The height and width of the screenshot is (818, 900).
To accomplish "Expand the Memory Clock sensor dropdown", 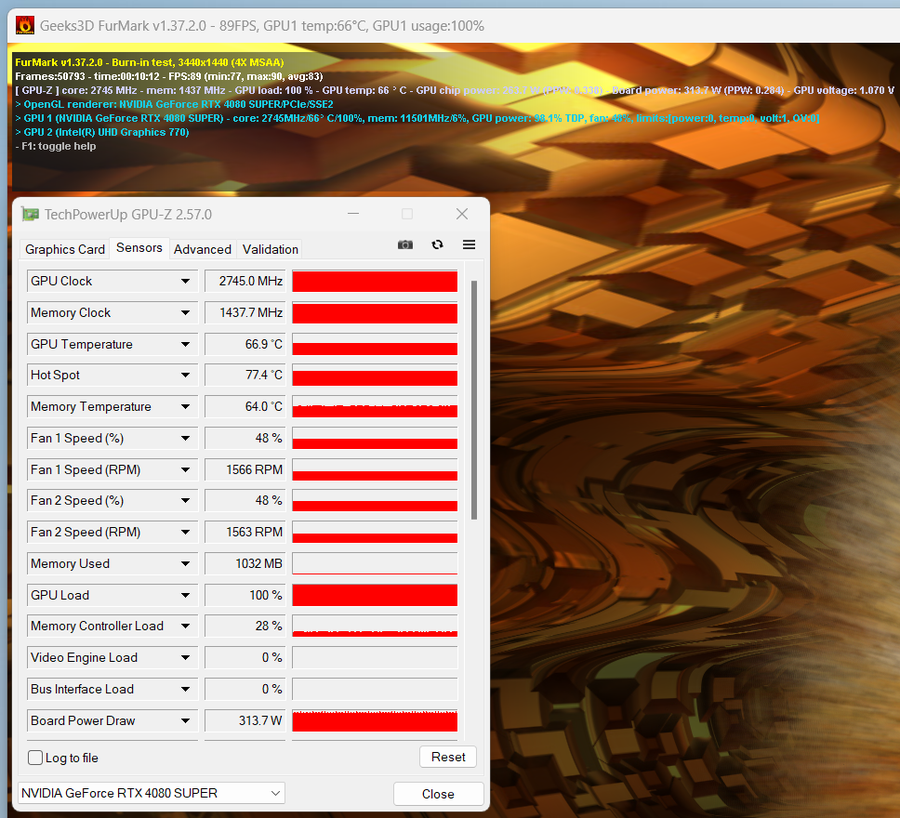I will [185, 313].
